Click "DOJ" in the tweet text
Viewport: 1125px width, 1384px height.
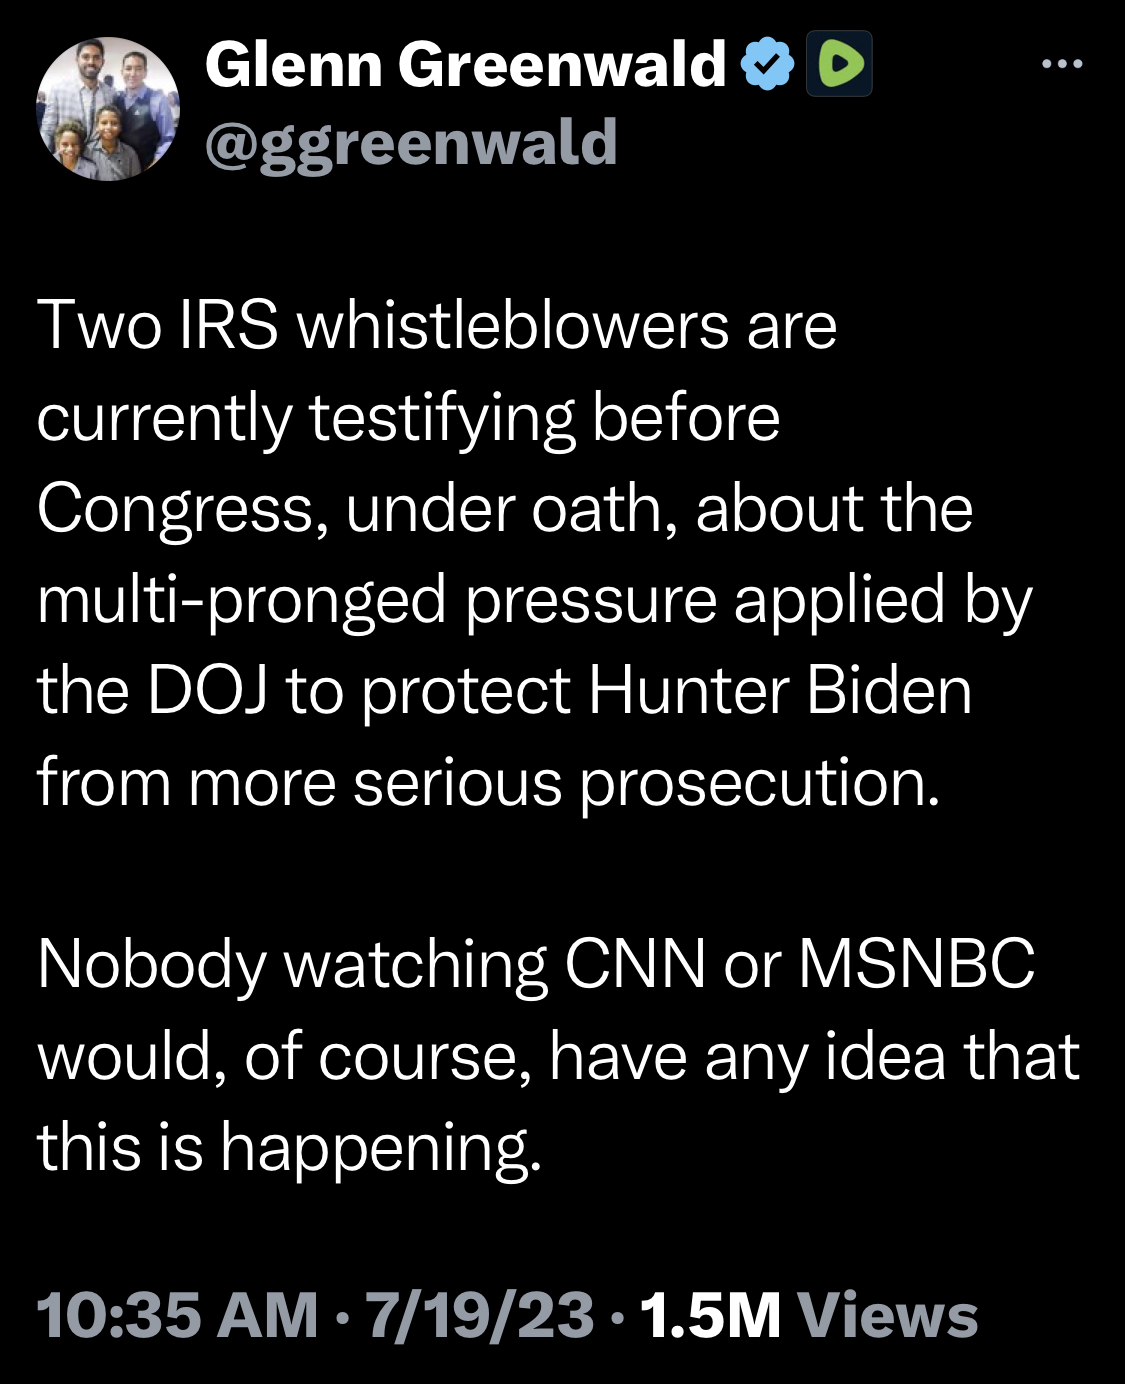point(207,691)
